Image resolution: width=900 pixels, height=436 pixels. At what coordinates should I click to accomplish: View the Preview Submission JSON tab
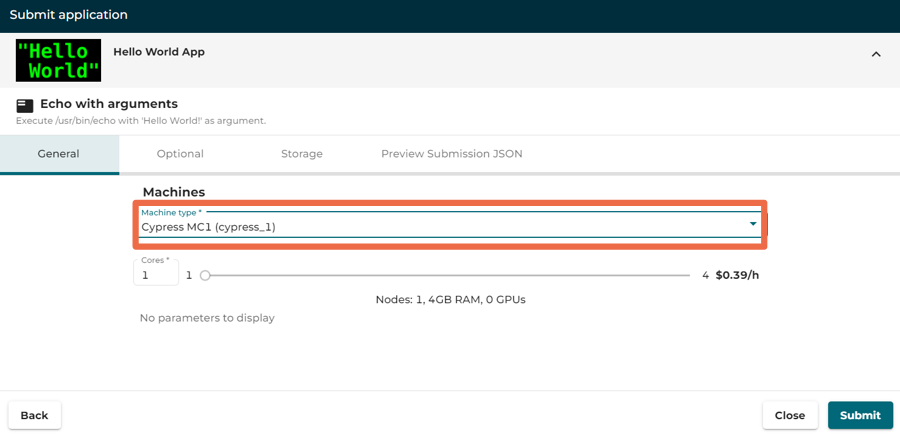[452, 154]
